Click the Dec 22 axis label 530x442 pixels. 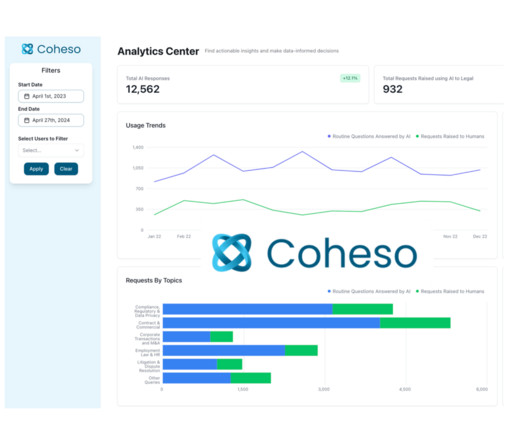coord(480,237)
